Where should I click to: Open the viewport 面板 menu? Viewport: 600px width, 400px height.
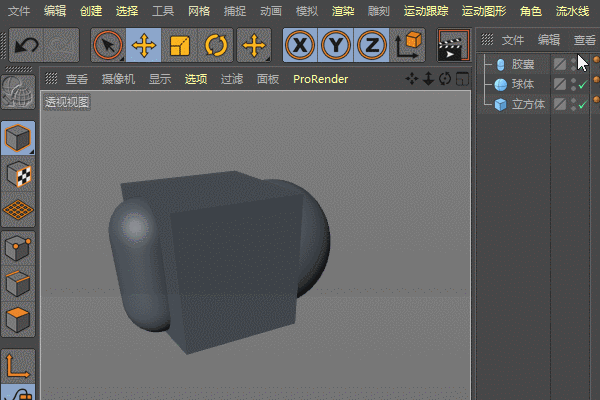(x=267, y=79)
